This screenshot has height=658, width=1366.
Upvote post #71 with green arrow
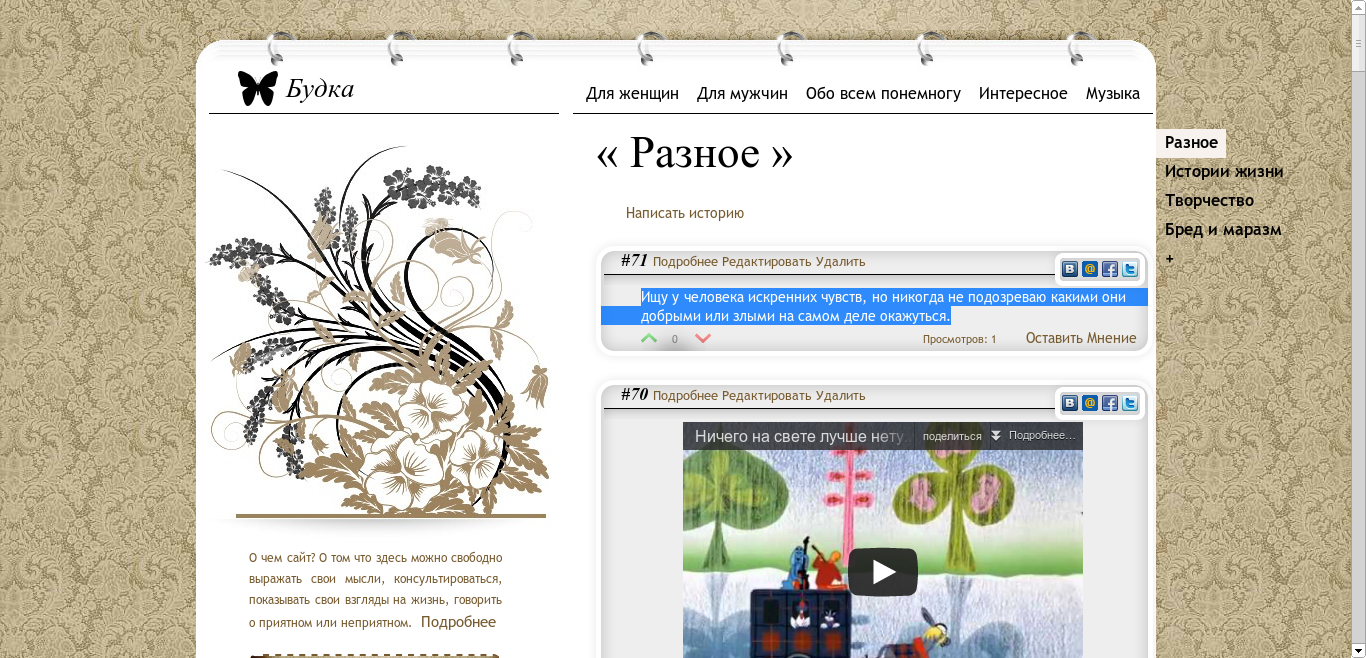pyautogui.click(x=649, y=339)
